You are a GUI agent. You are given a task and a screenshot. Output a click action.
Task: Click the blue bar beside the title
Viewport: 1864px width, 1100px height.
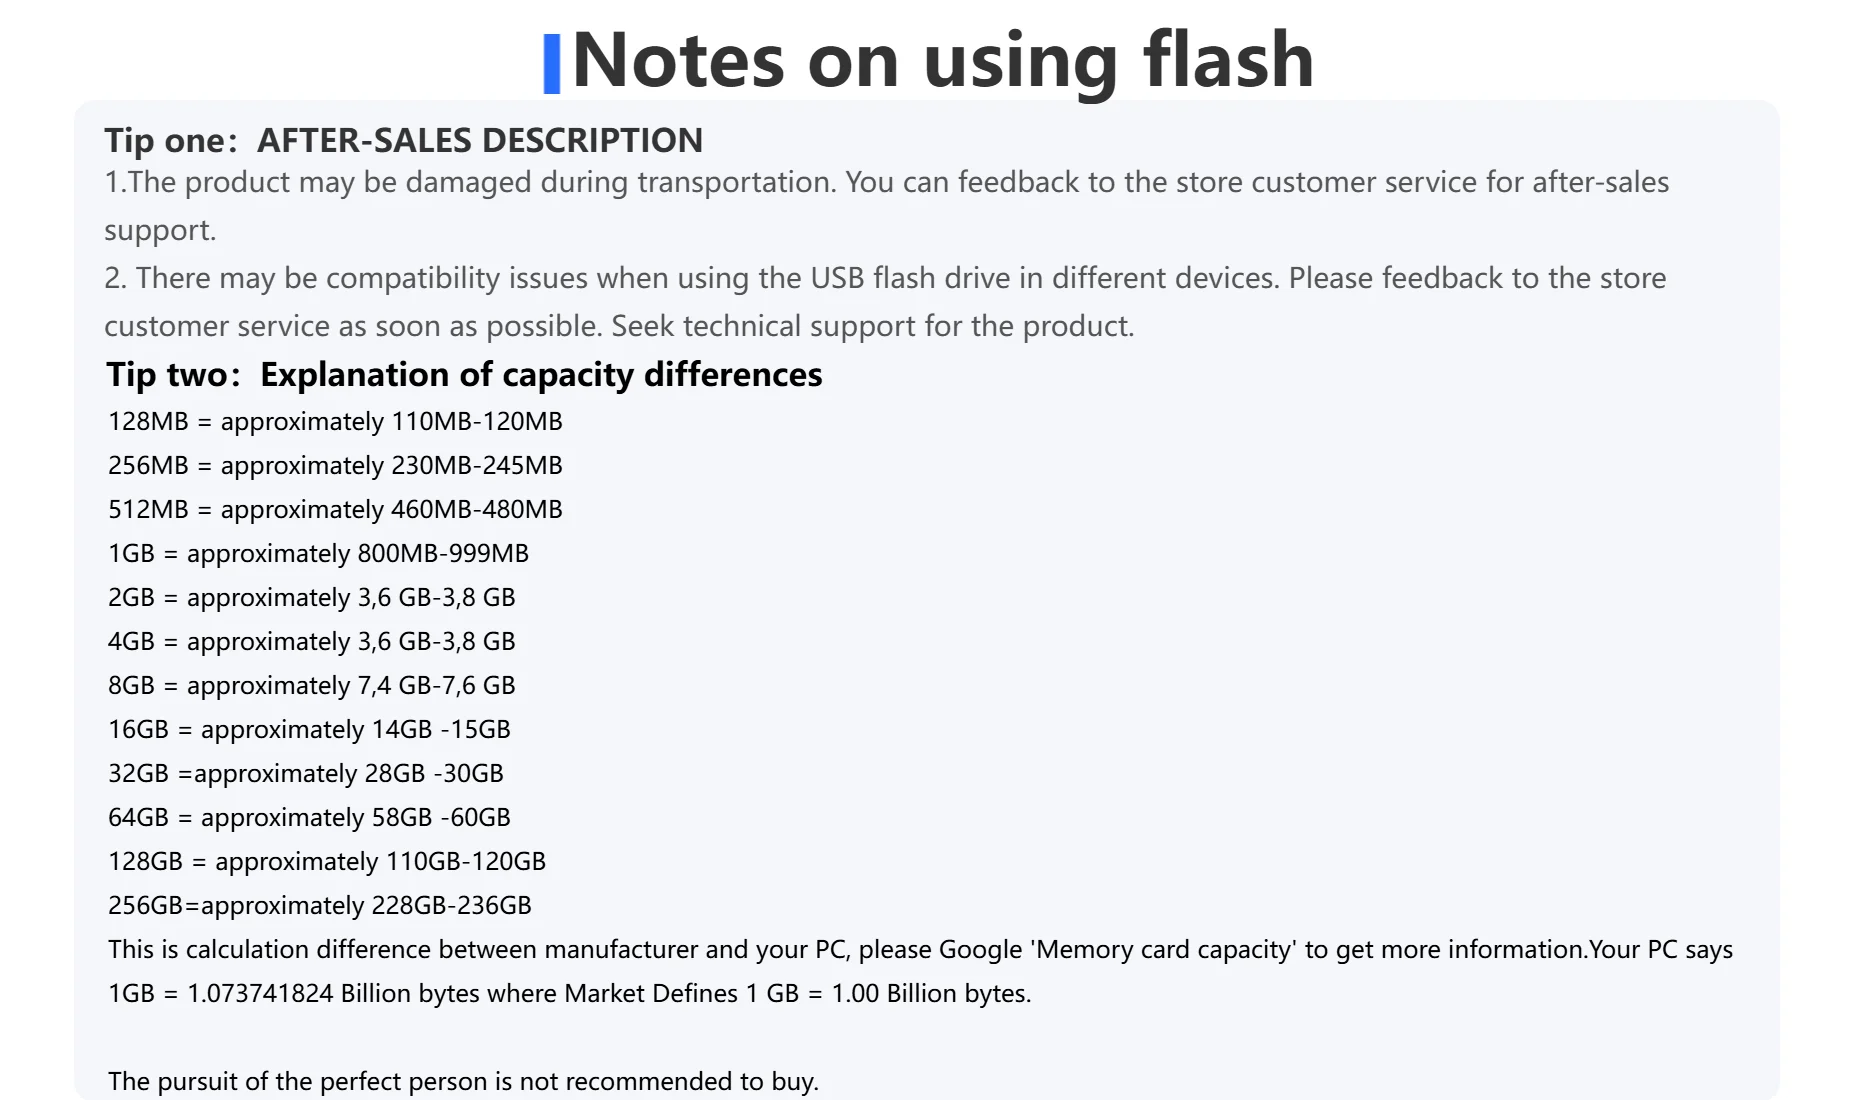(551, 63)
